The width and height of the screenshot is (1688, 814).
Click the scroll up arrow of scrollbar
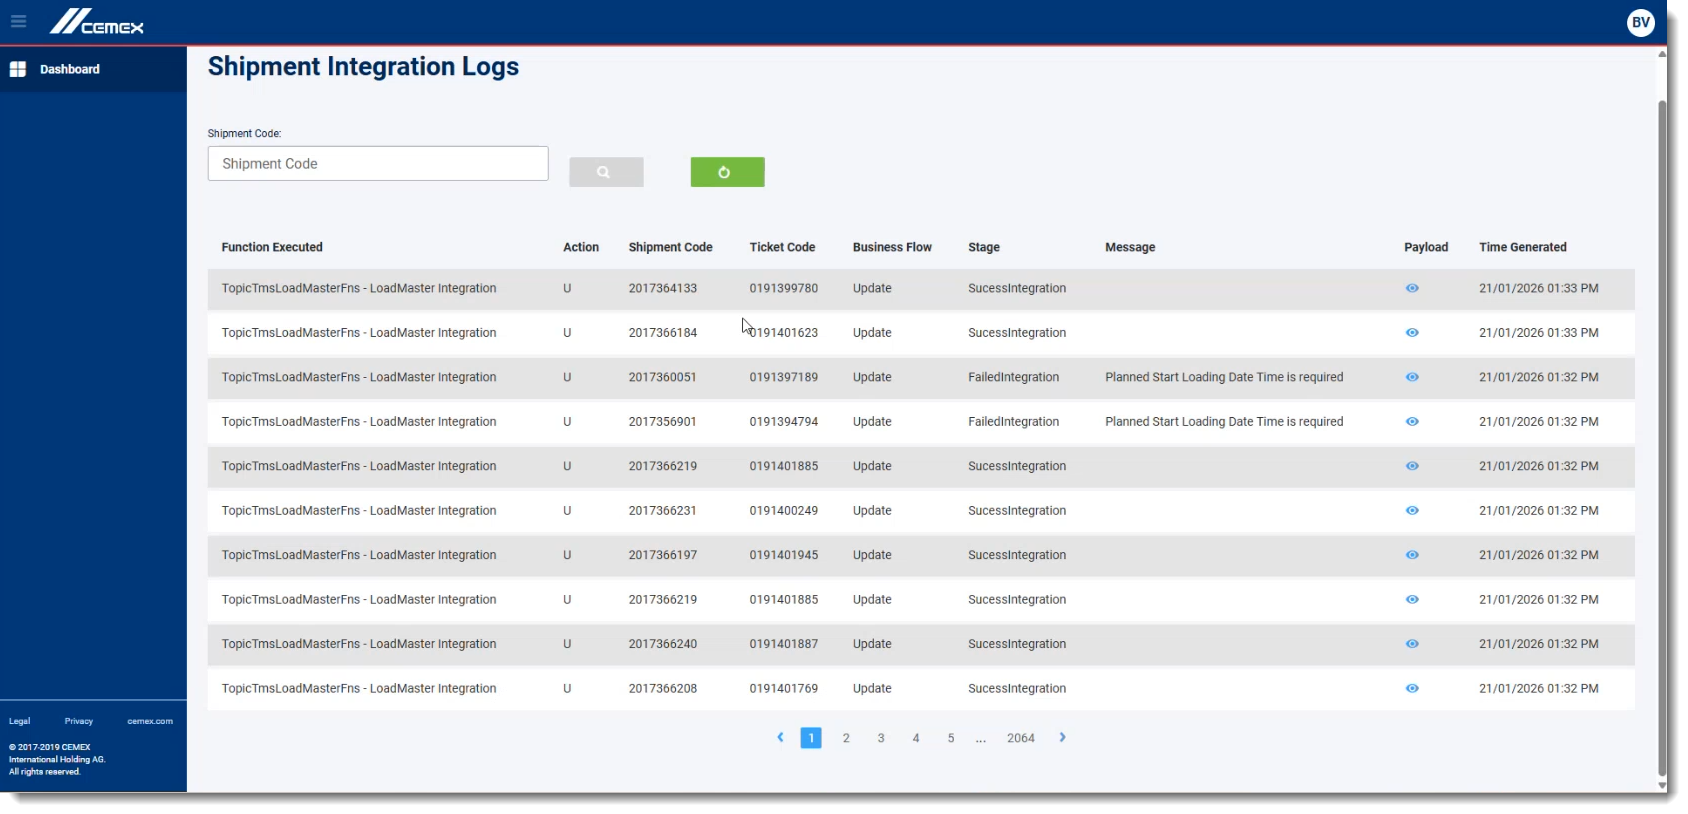tap(1662, 54)
